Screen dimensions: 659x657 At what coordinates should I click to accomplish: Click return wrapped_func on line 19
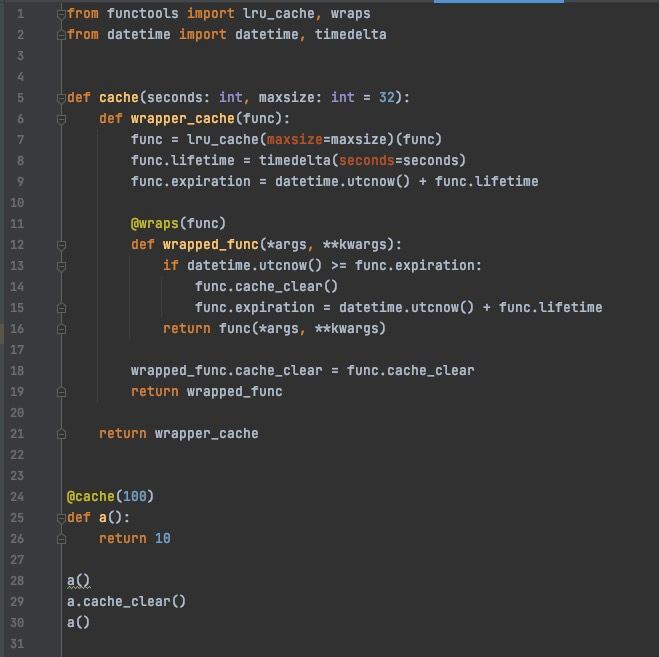pyautogui.click(x=206, y=392)
